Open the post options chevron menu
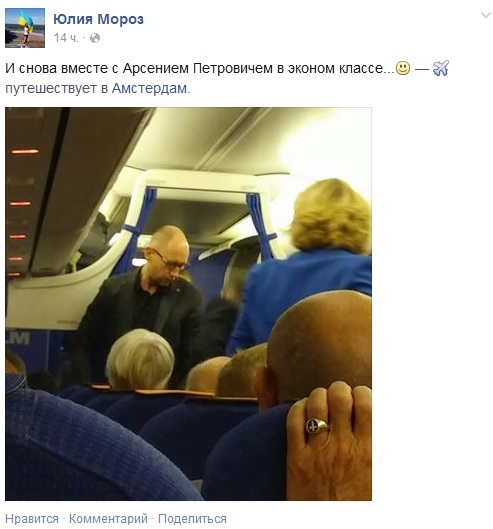Screen dimensions: 493x529 click(486, 15)
